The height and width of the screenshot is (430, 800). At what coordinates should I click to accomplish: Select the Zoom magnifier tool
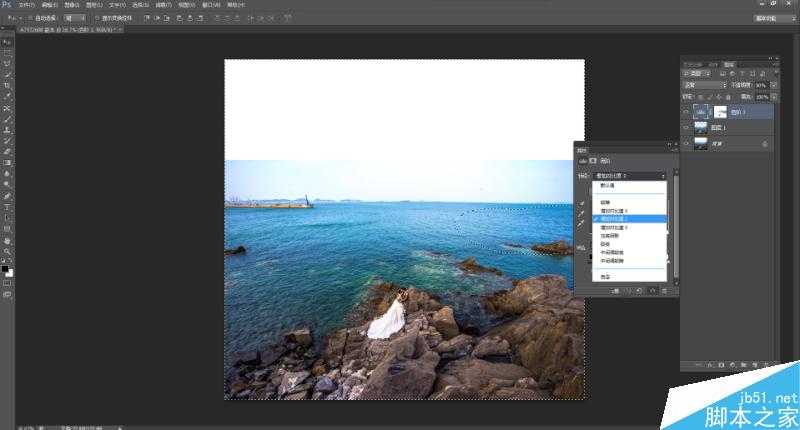(7, 250)
